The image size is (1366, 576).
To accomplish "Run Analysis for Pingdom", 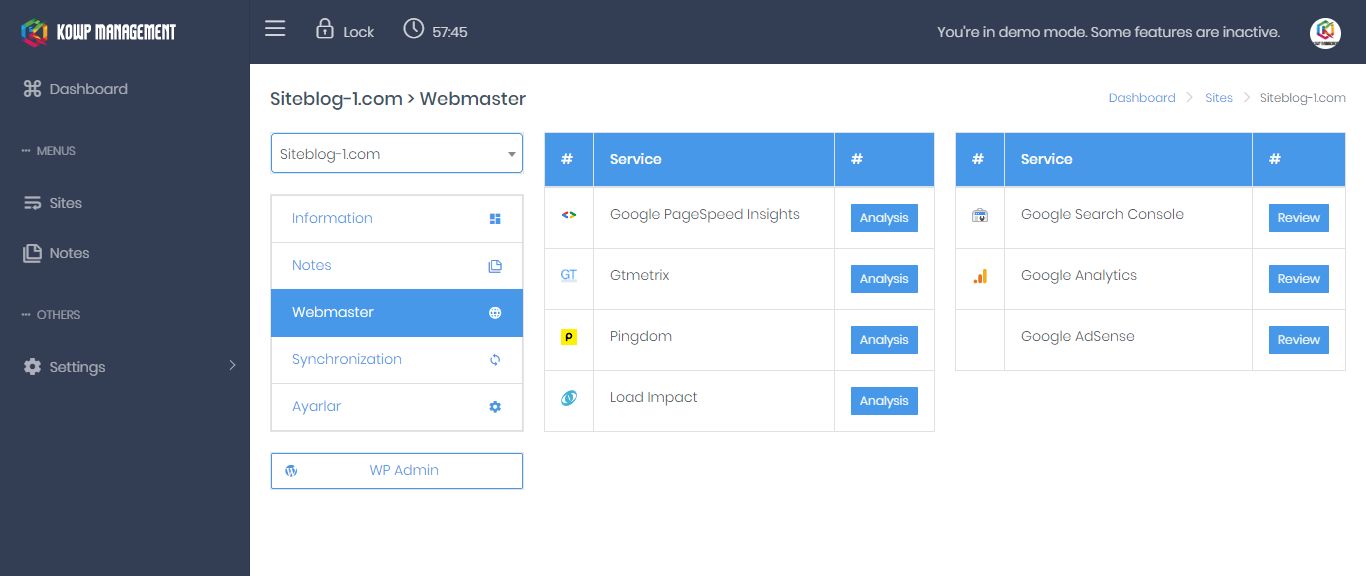I will click(884, 340).
